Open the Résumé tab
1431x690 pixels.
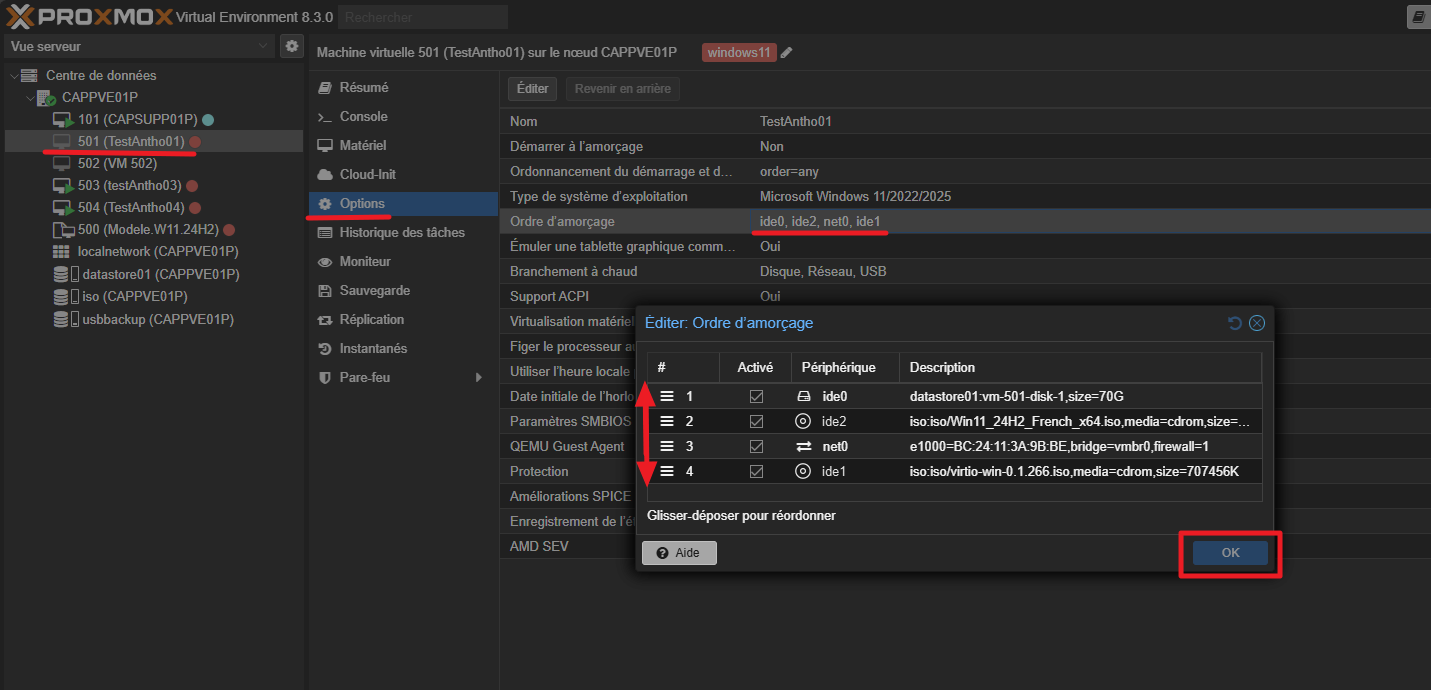(403, 88)
